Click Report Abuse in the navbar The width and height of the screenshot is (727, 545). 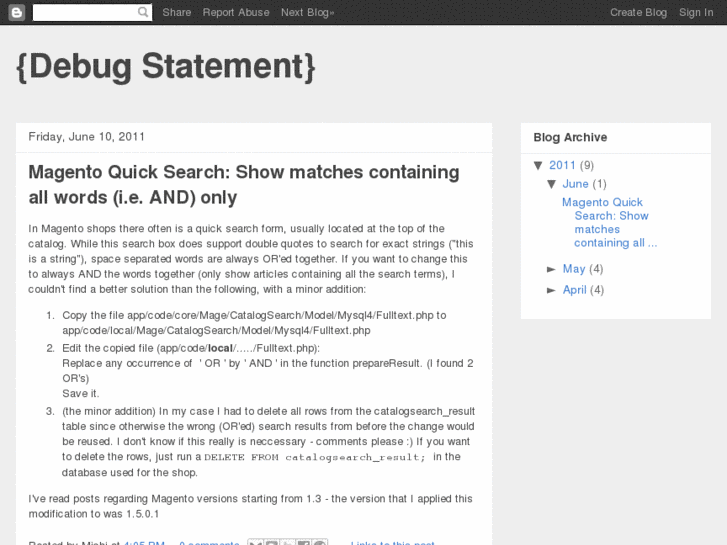pos(236,13)
